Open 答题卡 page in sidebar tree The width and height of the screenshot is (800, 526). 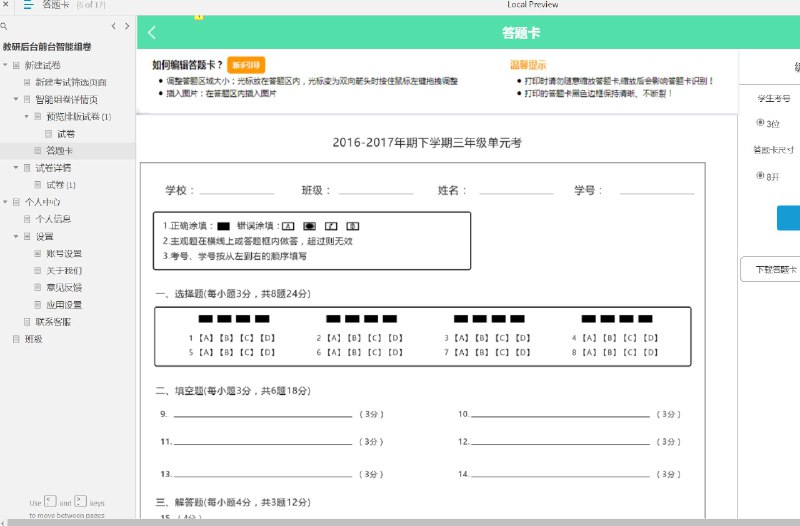[x=59, y=151]
